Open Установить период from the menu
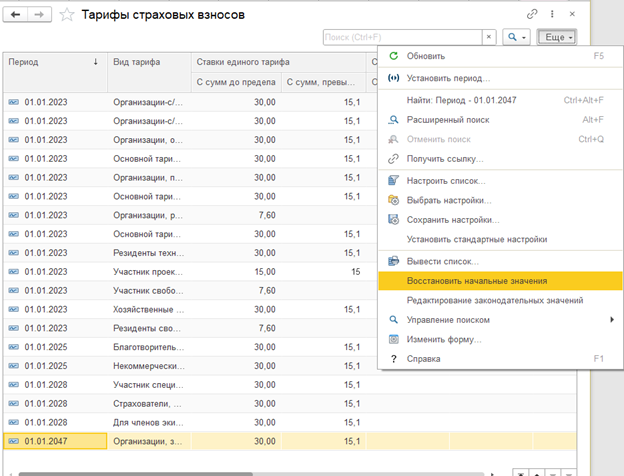 [x=448, y=78]
